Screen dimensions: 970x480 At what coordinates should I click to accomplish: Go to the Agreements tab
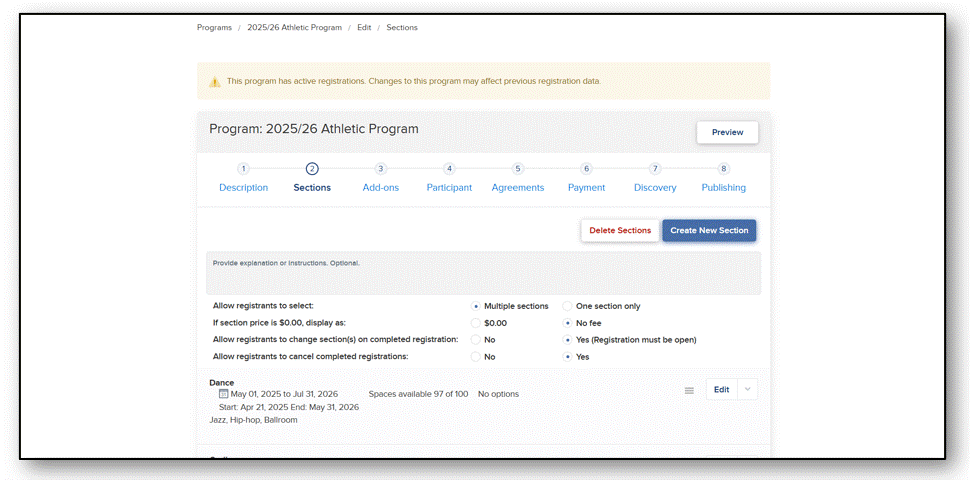518,187
